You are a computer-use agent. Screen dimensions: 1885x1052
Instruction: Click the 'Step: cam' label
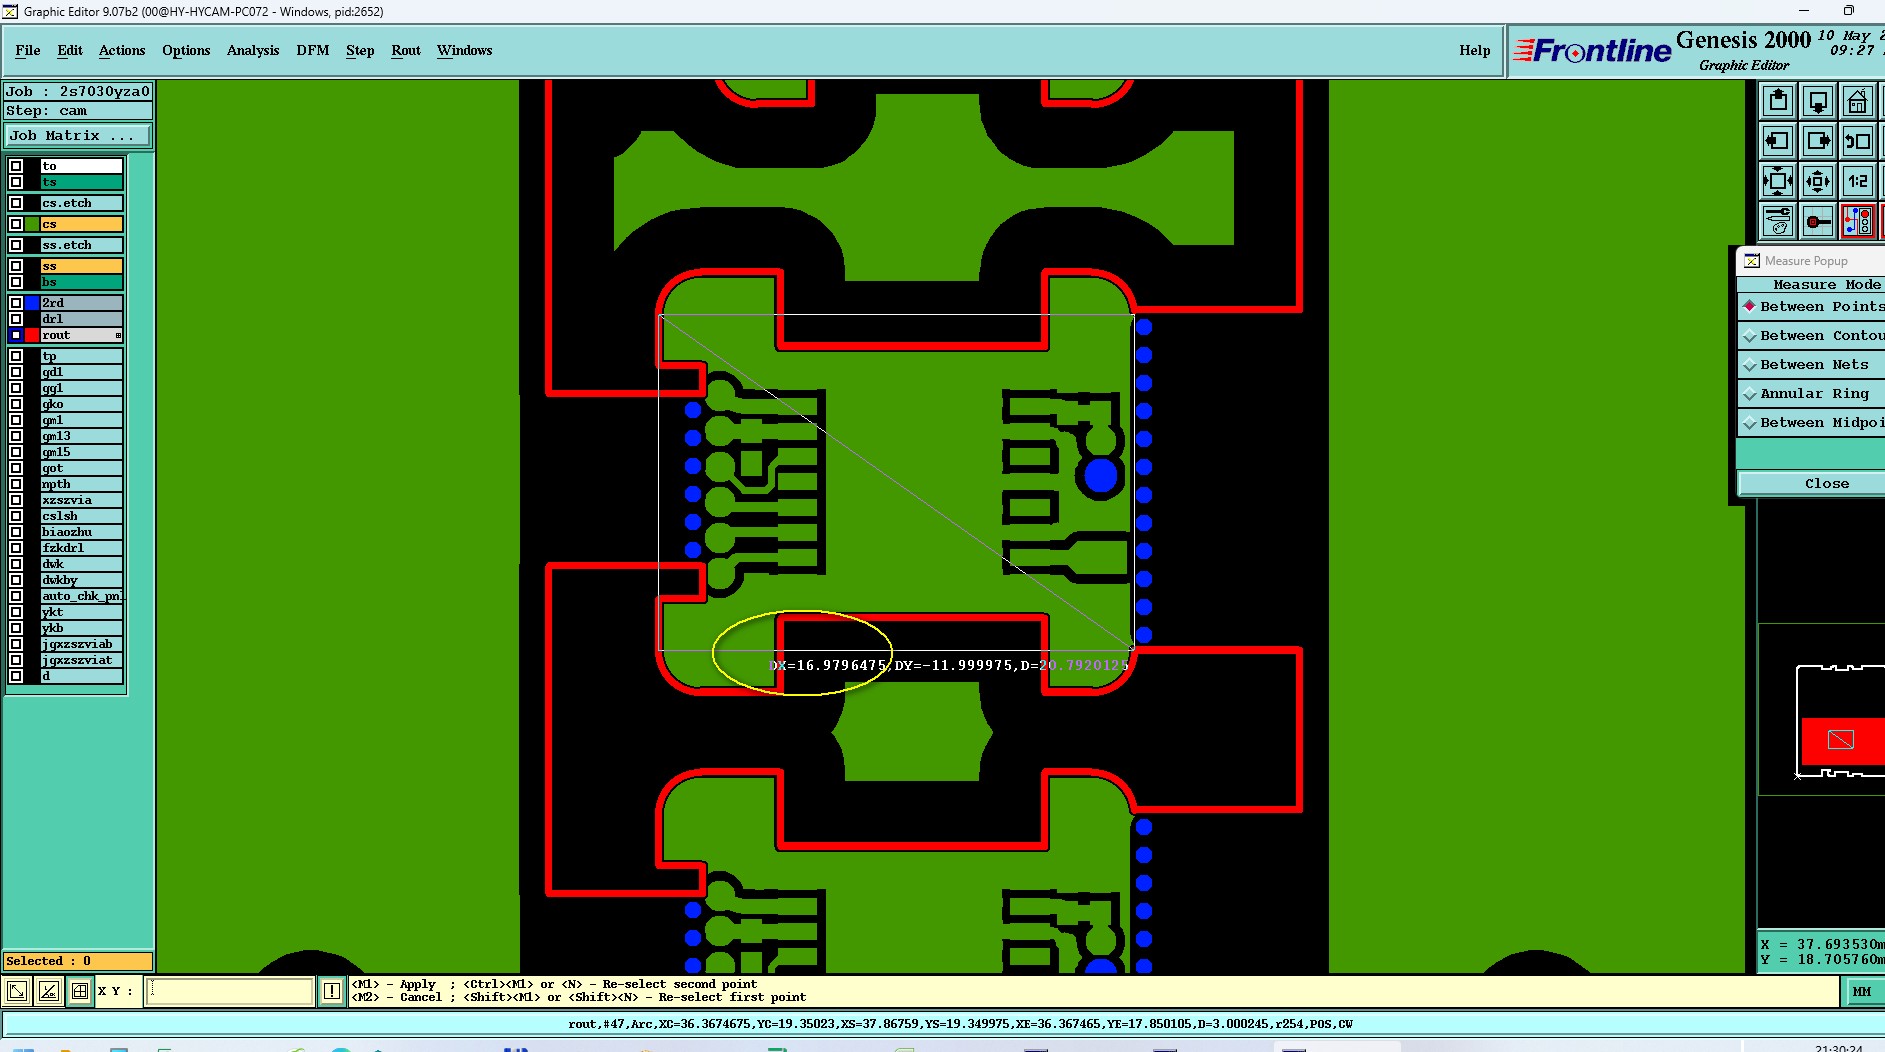point(78,111)
